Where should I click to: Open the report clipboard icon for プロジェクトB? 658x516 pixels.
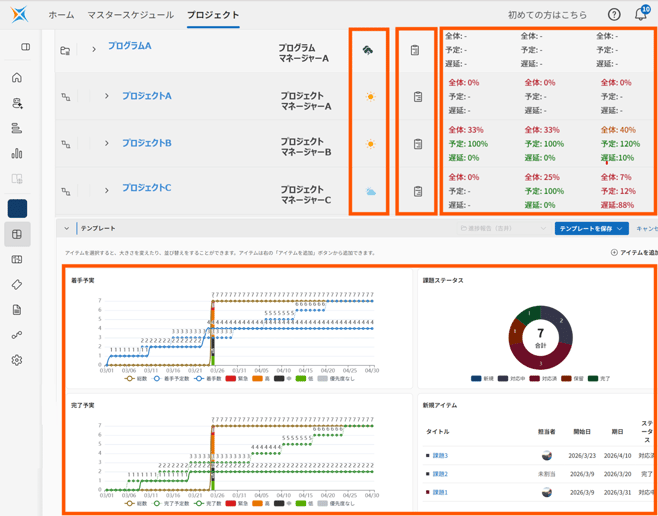pos(418,144)
